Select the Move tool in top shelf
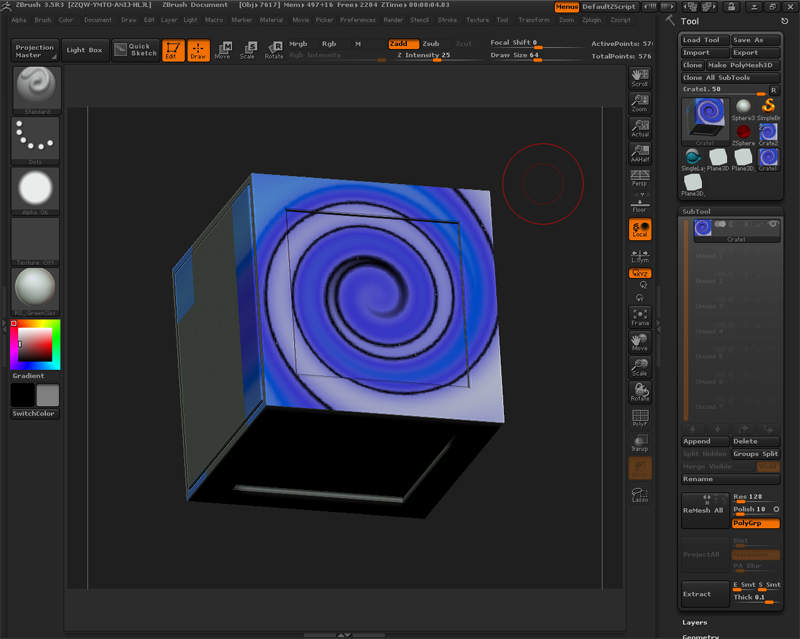The image size is (800, 639). tap(222, 50)
